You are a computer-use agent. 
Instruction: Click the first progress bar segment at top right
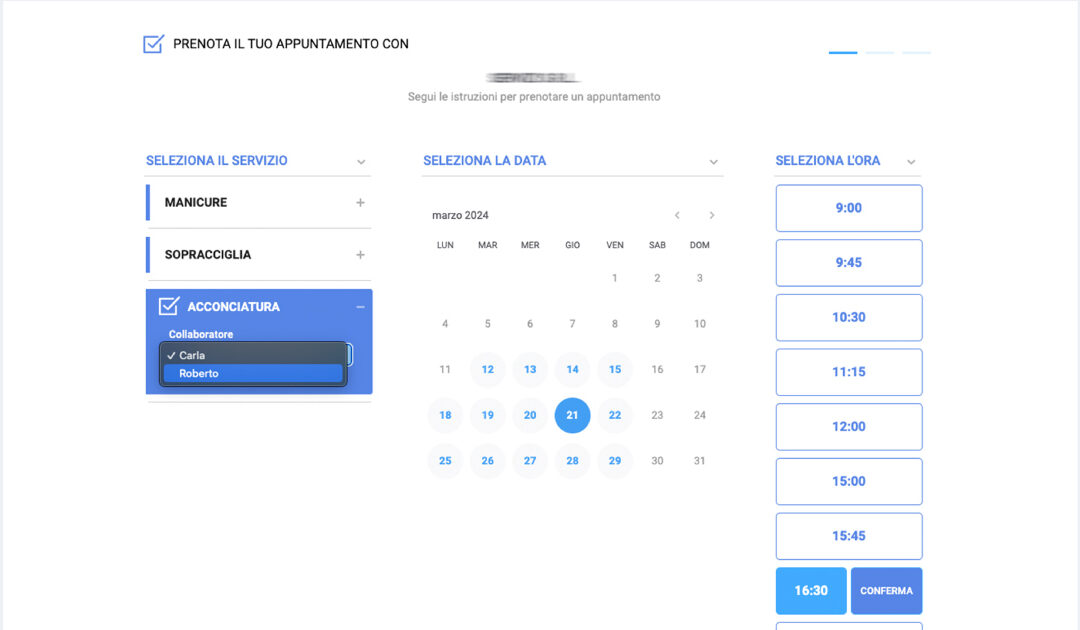[x=842, y=51]
